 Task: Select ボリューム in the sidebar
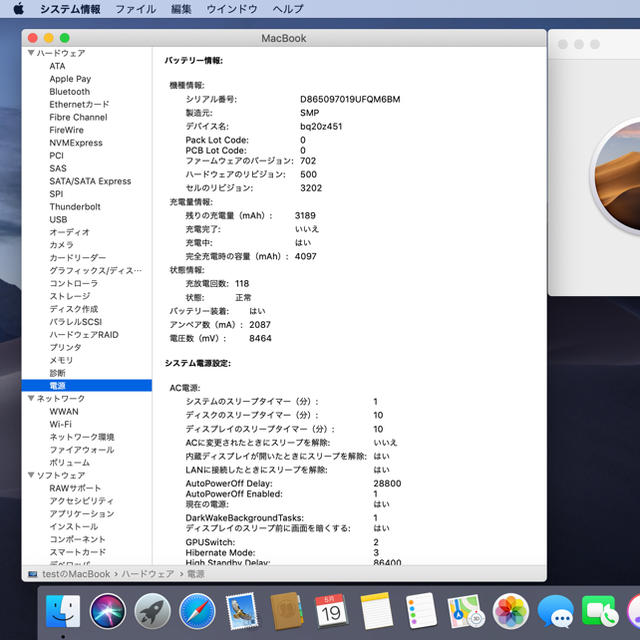69,462
